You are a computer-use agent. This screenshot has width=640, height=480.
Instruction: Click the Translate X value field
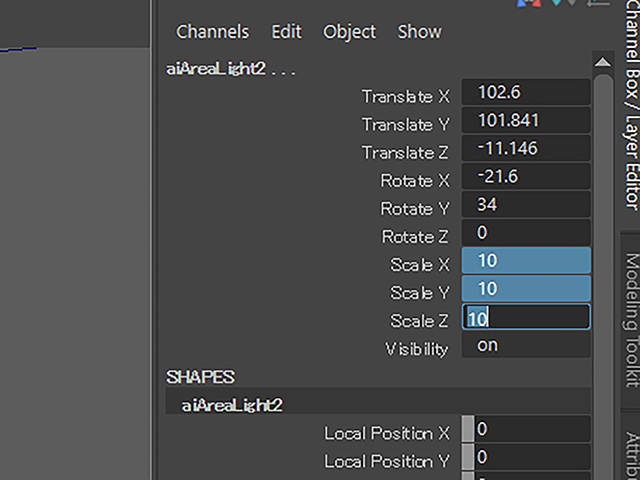(x=526, y=92)
